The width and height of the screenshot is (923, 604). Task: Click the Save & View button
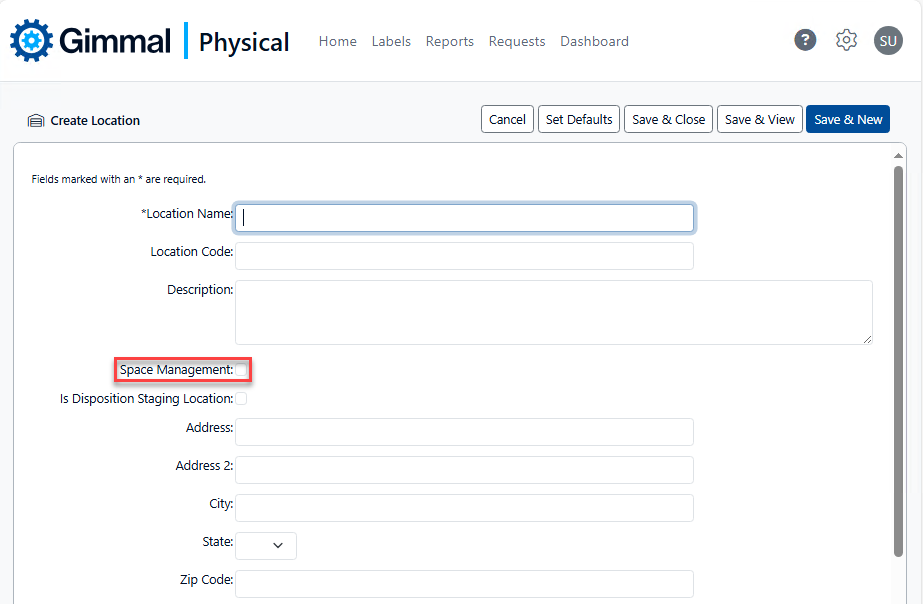coord(760,119)
